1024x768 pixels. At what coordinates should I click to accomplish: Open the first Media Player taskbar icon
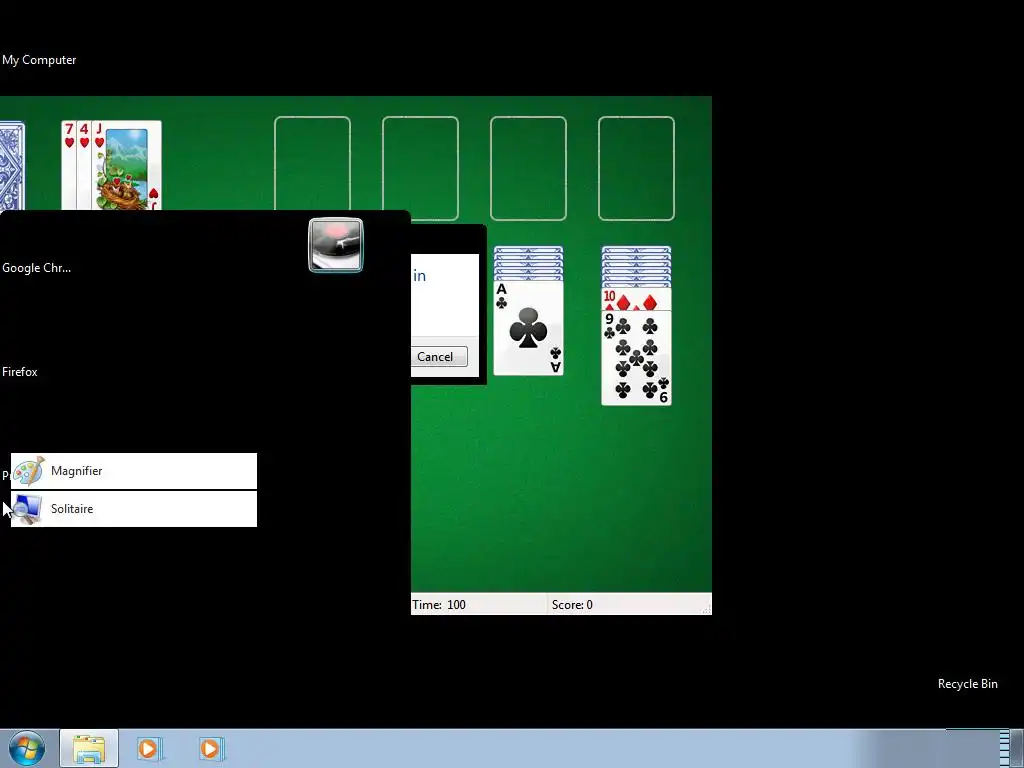point(149,748)
